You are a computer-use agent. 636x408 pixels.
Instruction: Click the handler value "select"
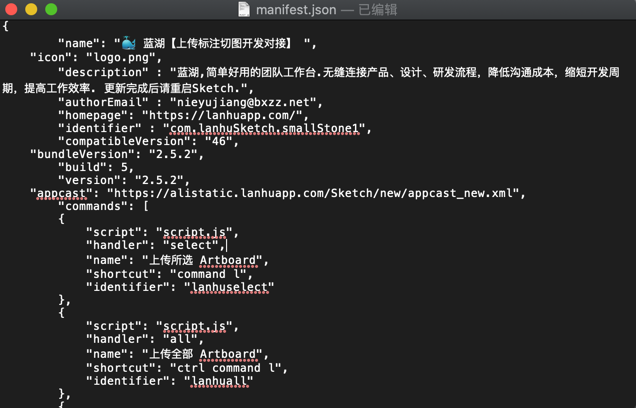[191, 245]
